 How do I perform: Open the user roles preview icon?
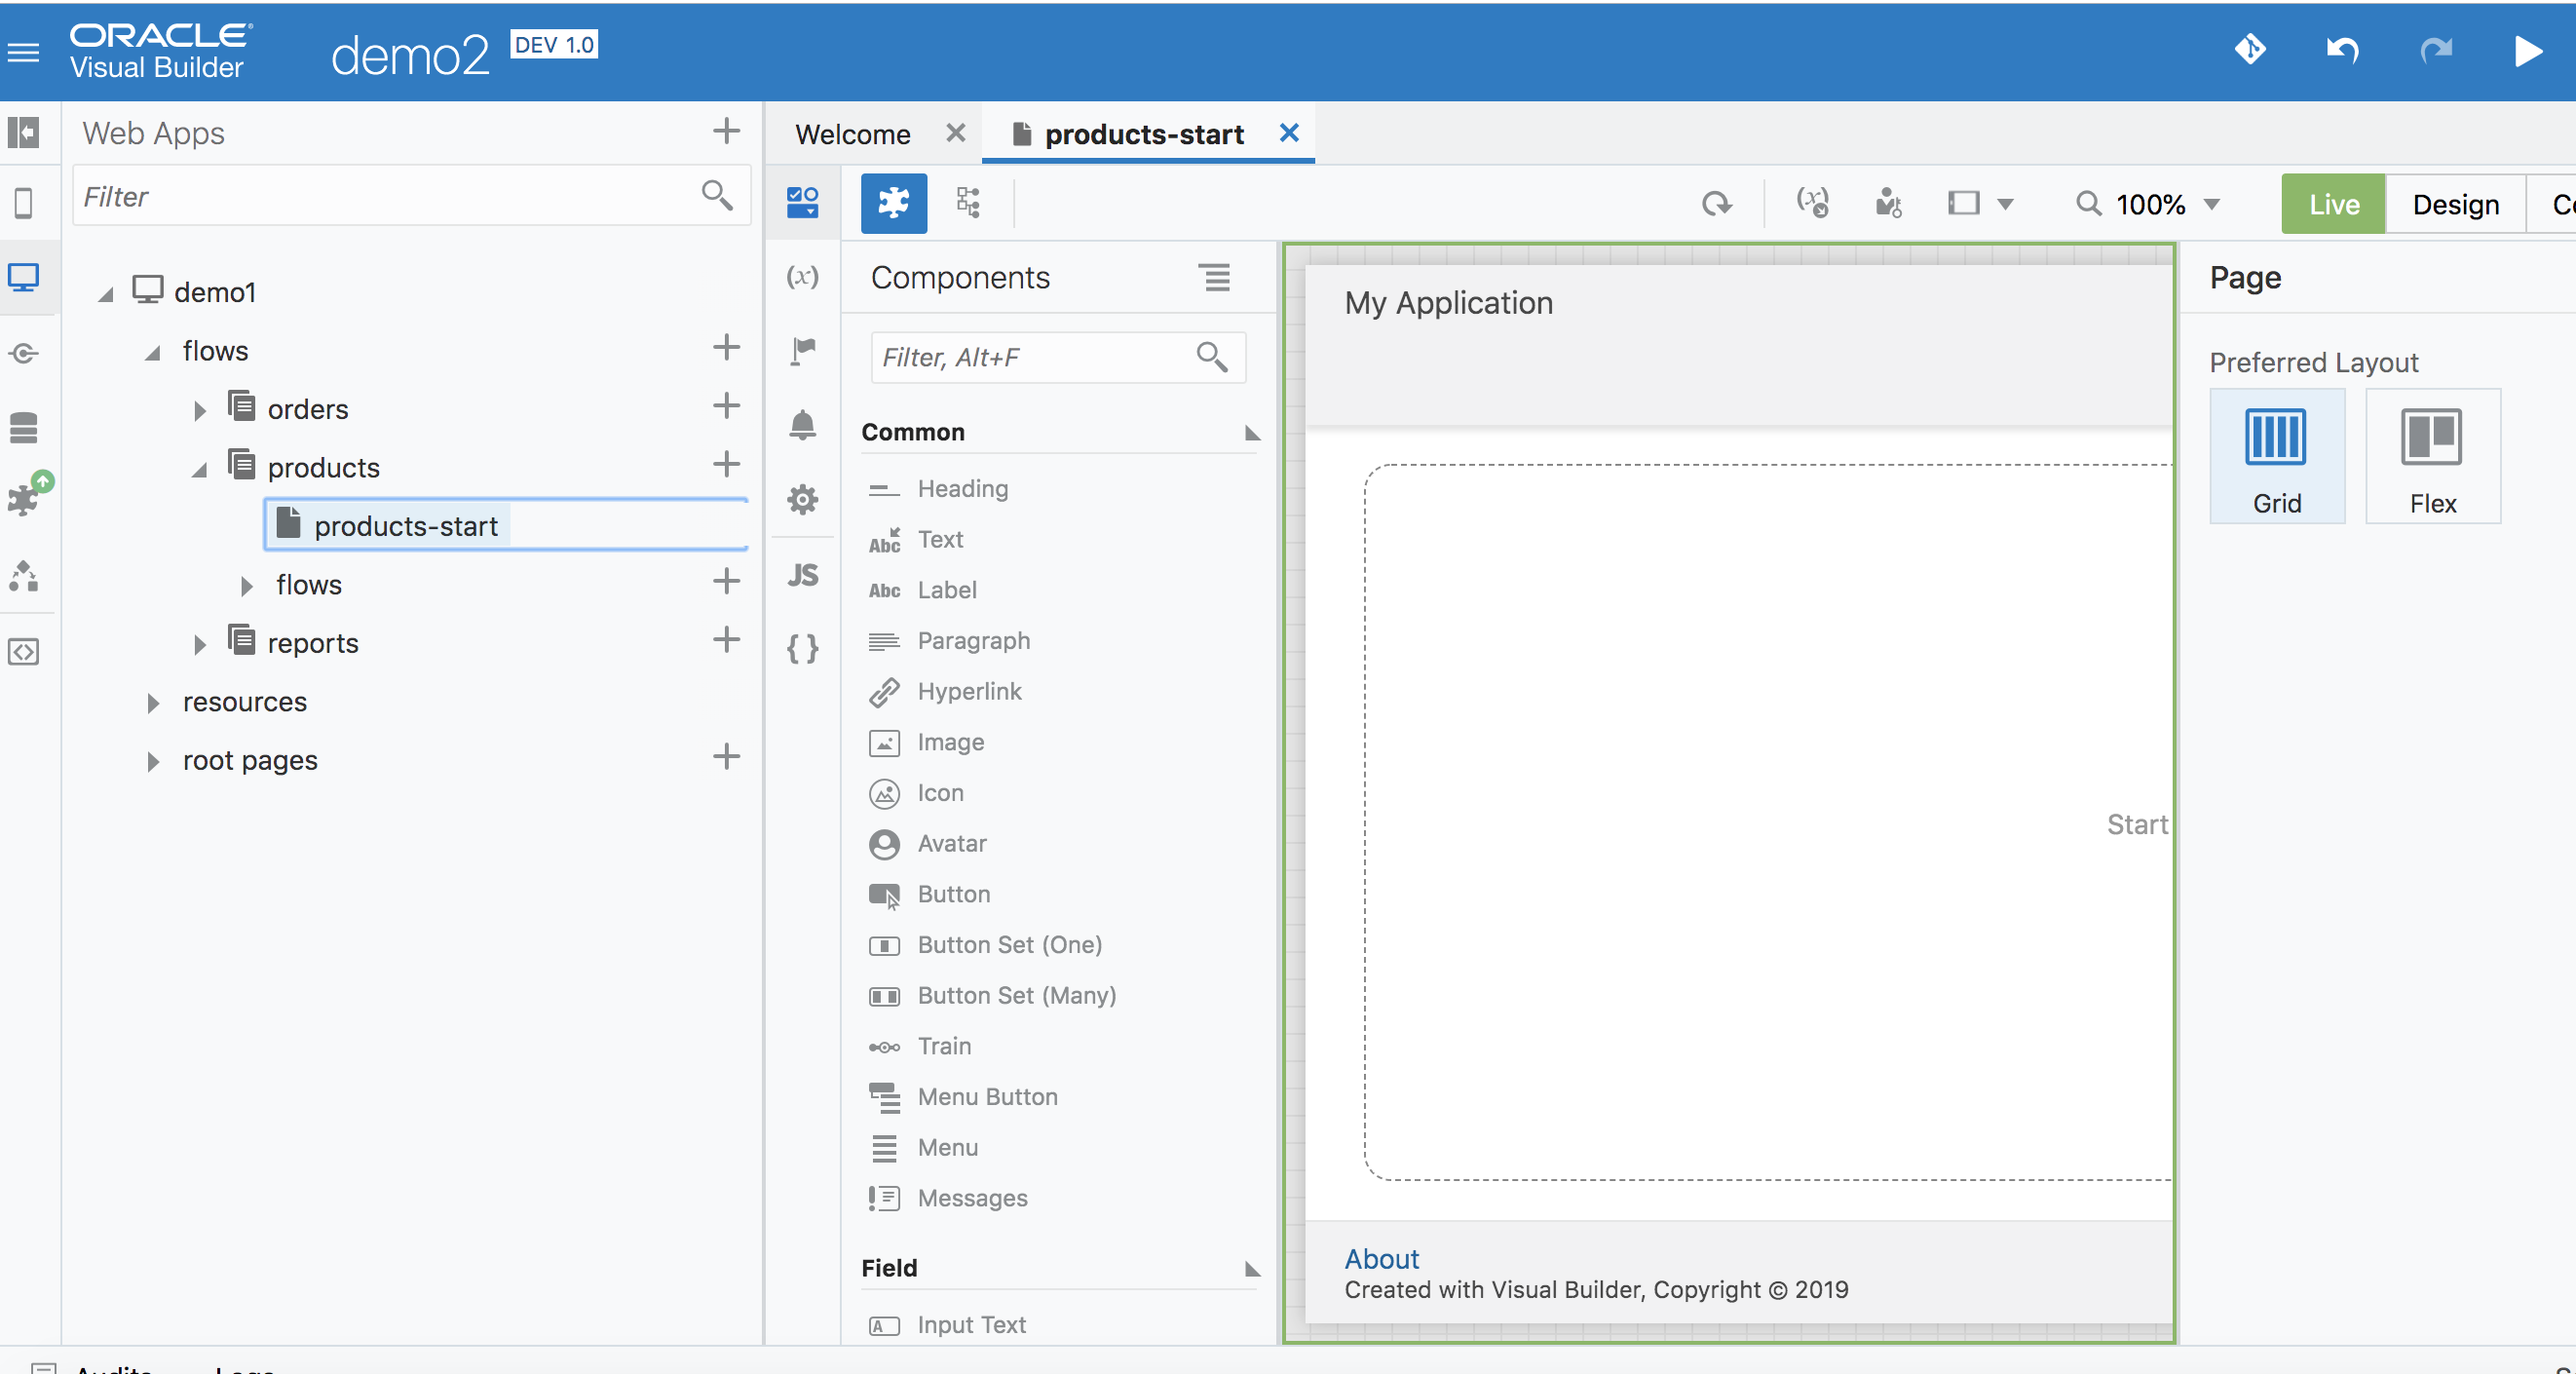(x=1888, y=203)
